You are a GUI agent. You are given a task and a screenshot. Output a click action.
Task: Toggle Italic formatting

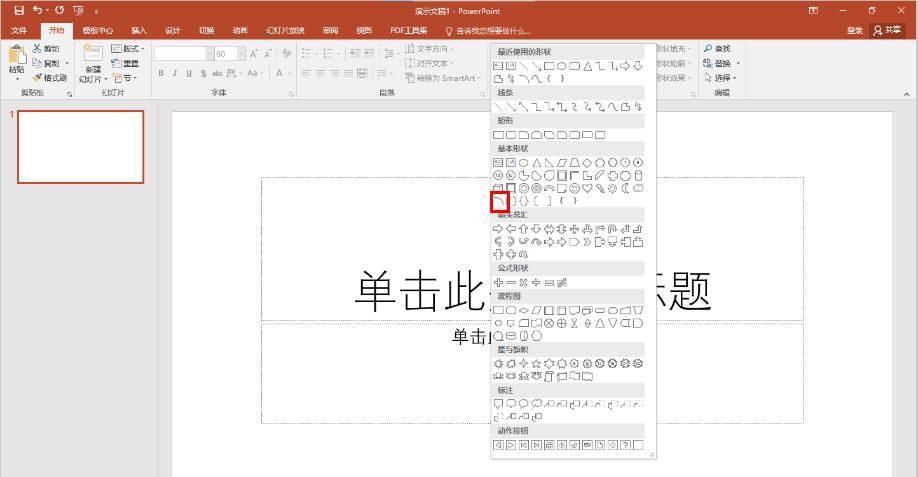(175, 73)
